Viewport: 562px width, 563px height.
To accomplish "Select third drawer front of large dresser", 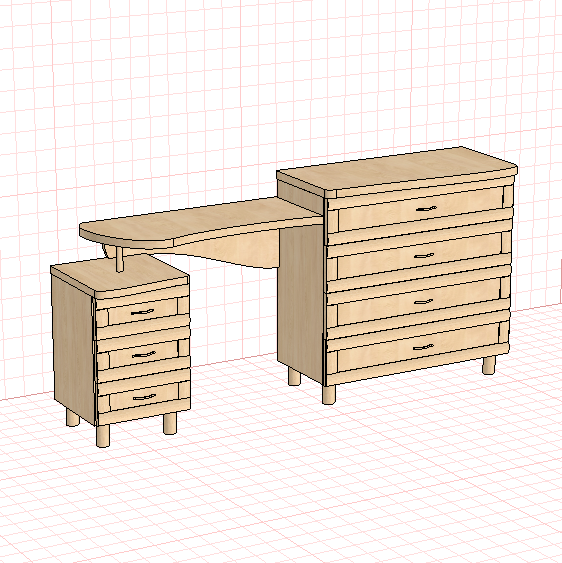I will point(419,302).
